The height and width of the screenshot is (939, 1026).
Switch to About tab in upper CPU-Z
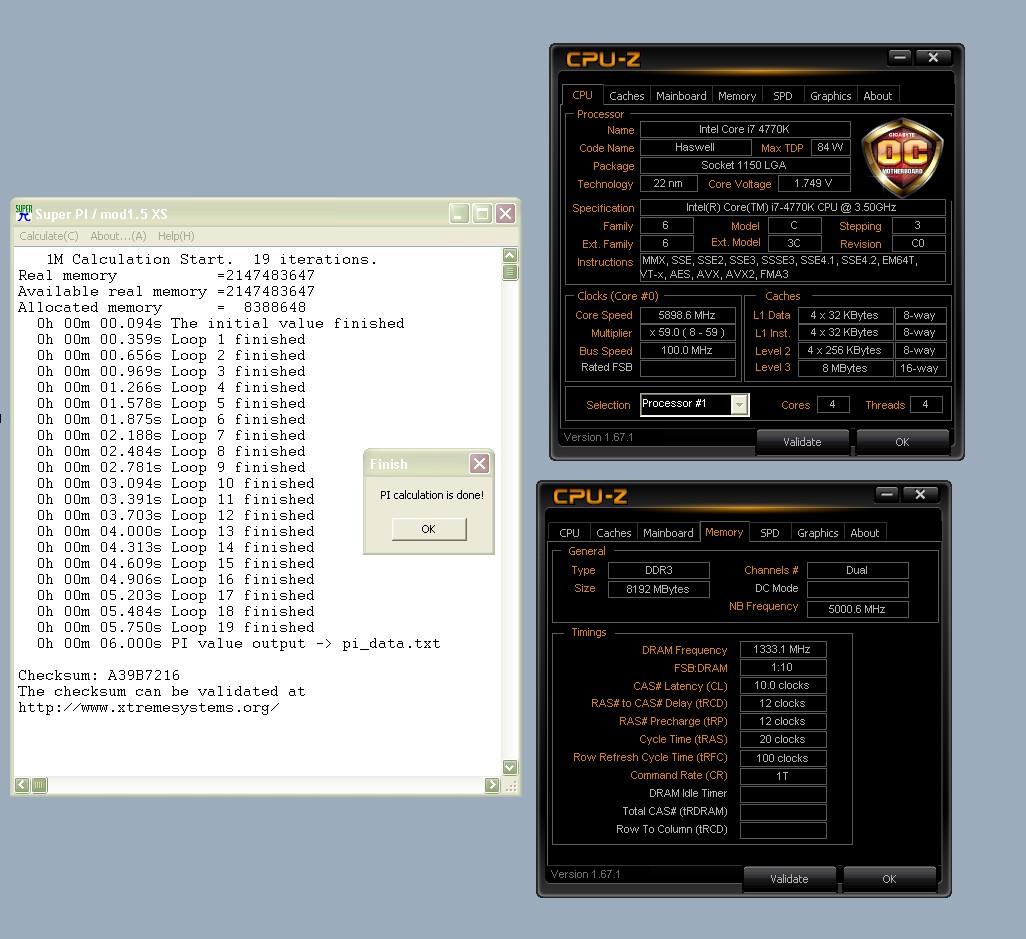pos(877,96)
